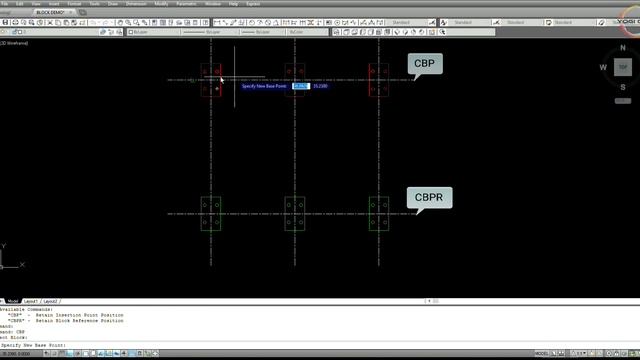Click the Zoom Realtime icon
Viewport: 640px width, 360px height.
[x=128, y=22]
